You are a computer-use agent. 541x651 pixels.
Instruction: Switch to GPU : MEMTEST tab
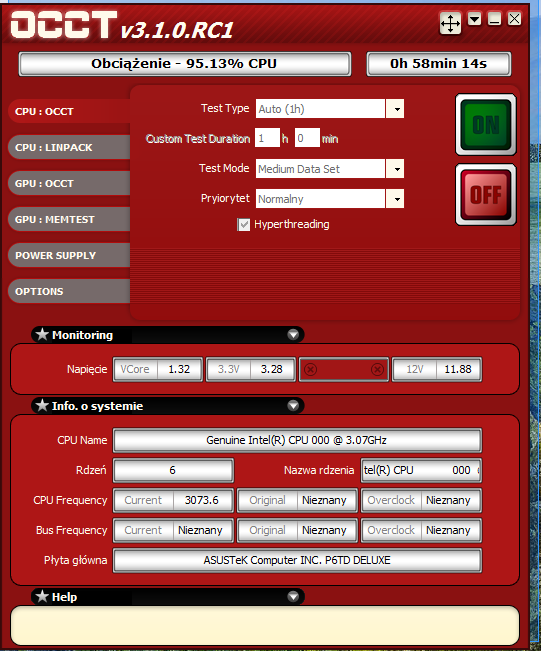tap(69, 219)
